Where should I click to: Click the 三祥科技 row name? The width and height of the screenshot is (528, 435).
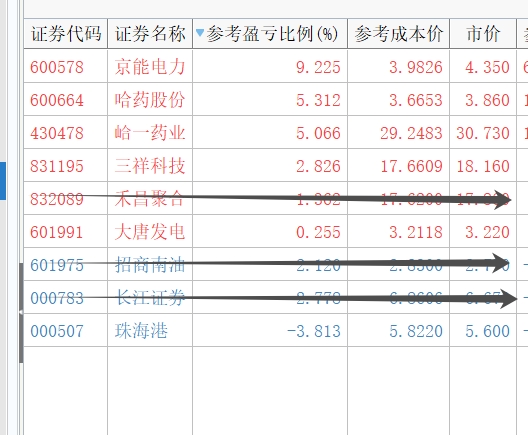pyautogui.click(x=150, y=166)
